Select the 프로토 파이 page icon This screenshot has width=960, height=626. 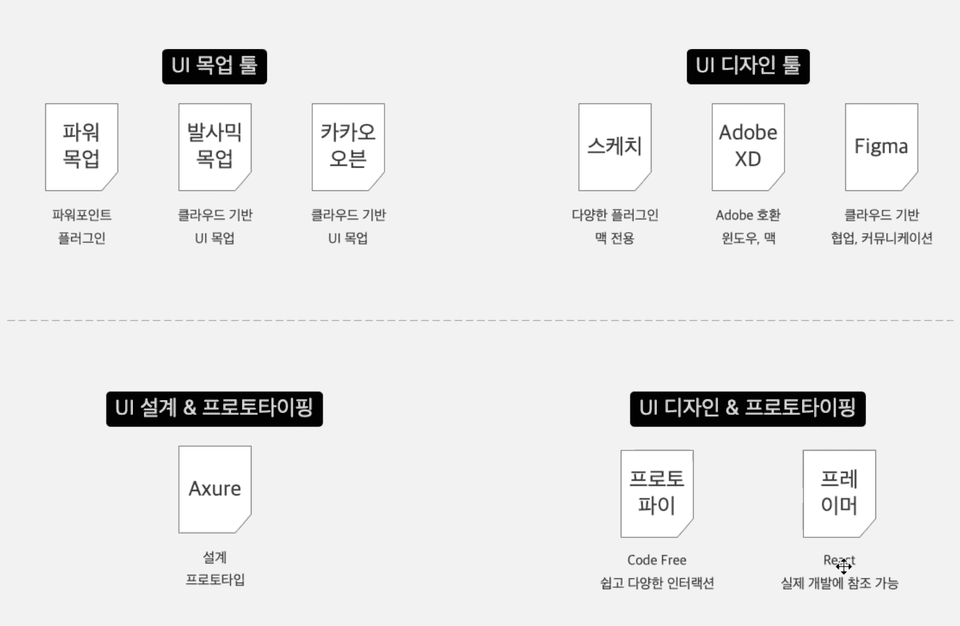[x=657, y=494]
